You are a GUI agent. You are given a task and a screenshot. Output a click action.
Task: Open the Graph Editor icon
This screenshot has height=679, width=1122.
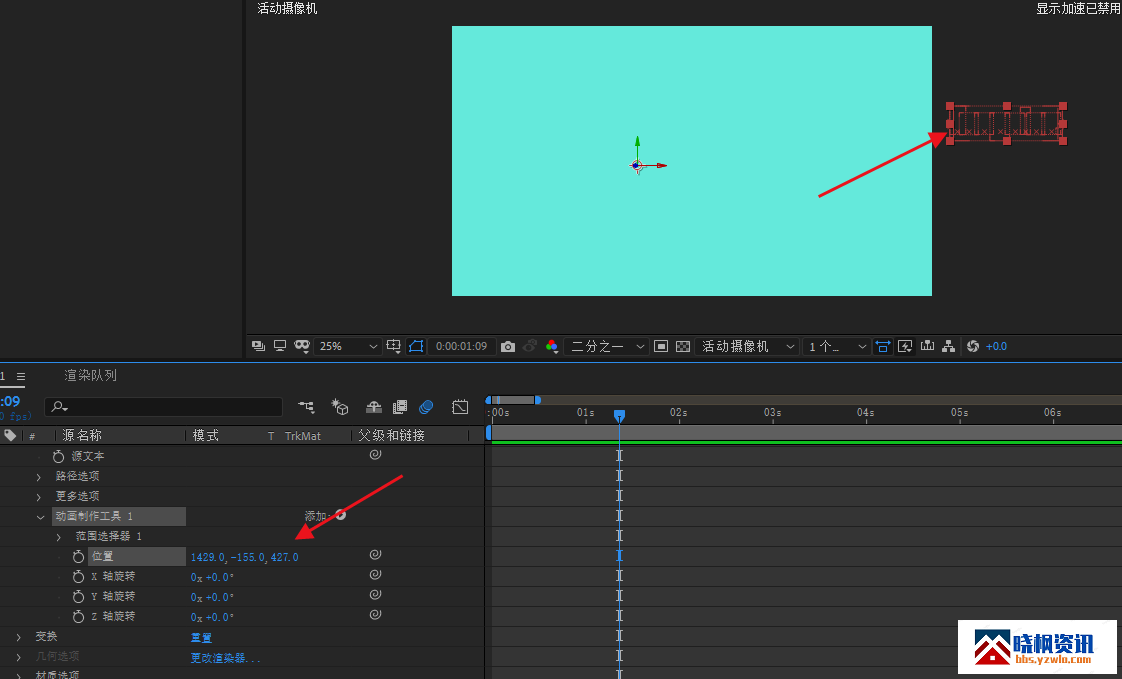[x=460, y=407]
